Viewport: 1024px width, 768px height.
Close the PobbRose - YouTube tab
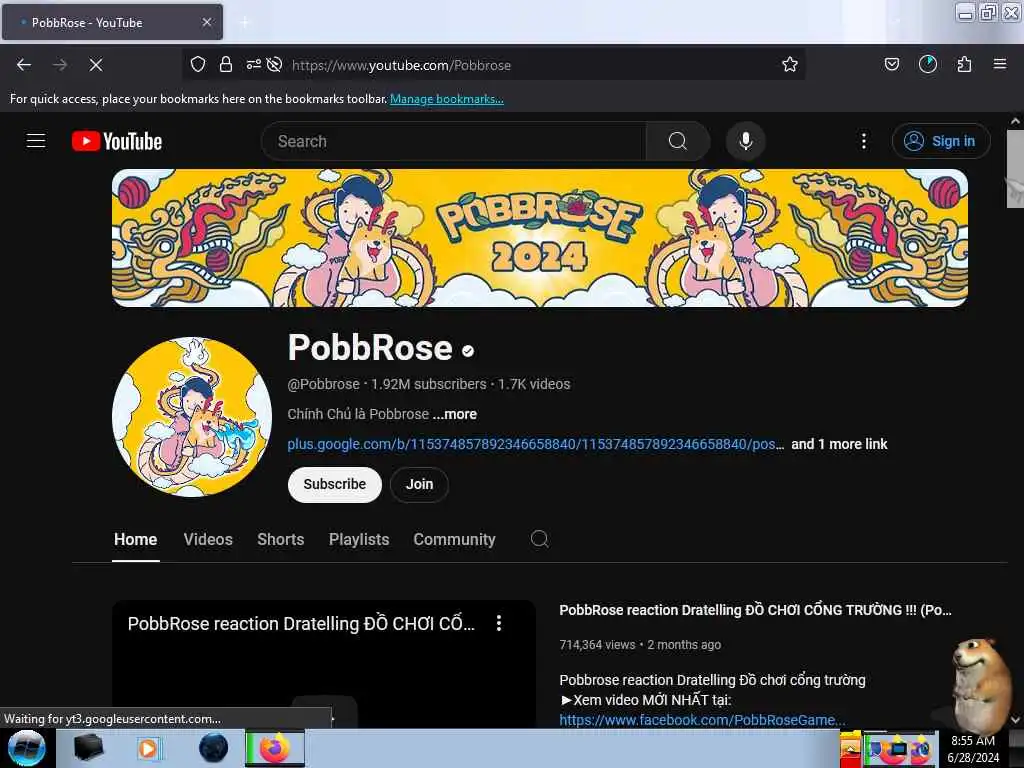coord(207,22)
